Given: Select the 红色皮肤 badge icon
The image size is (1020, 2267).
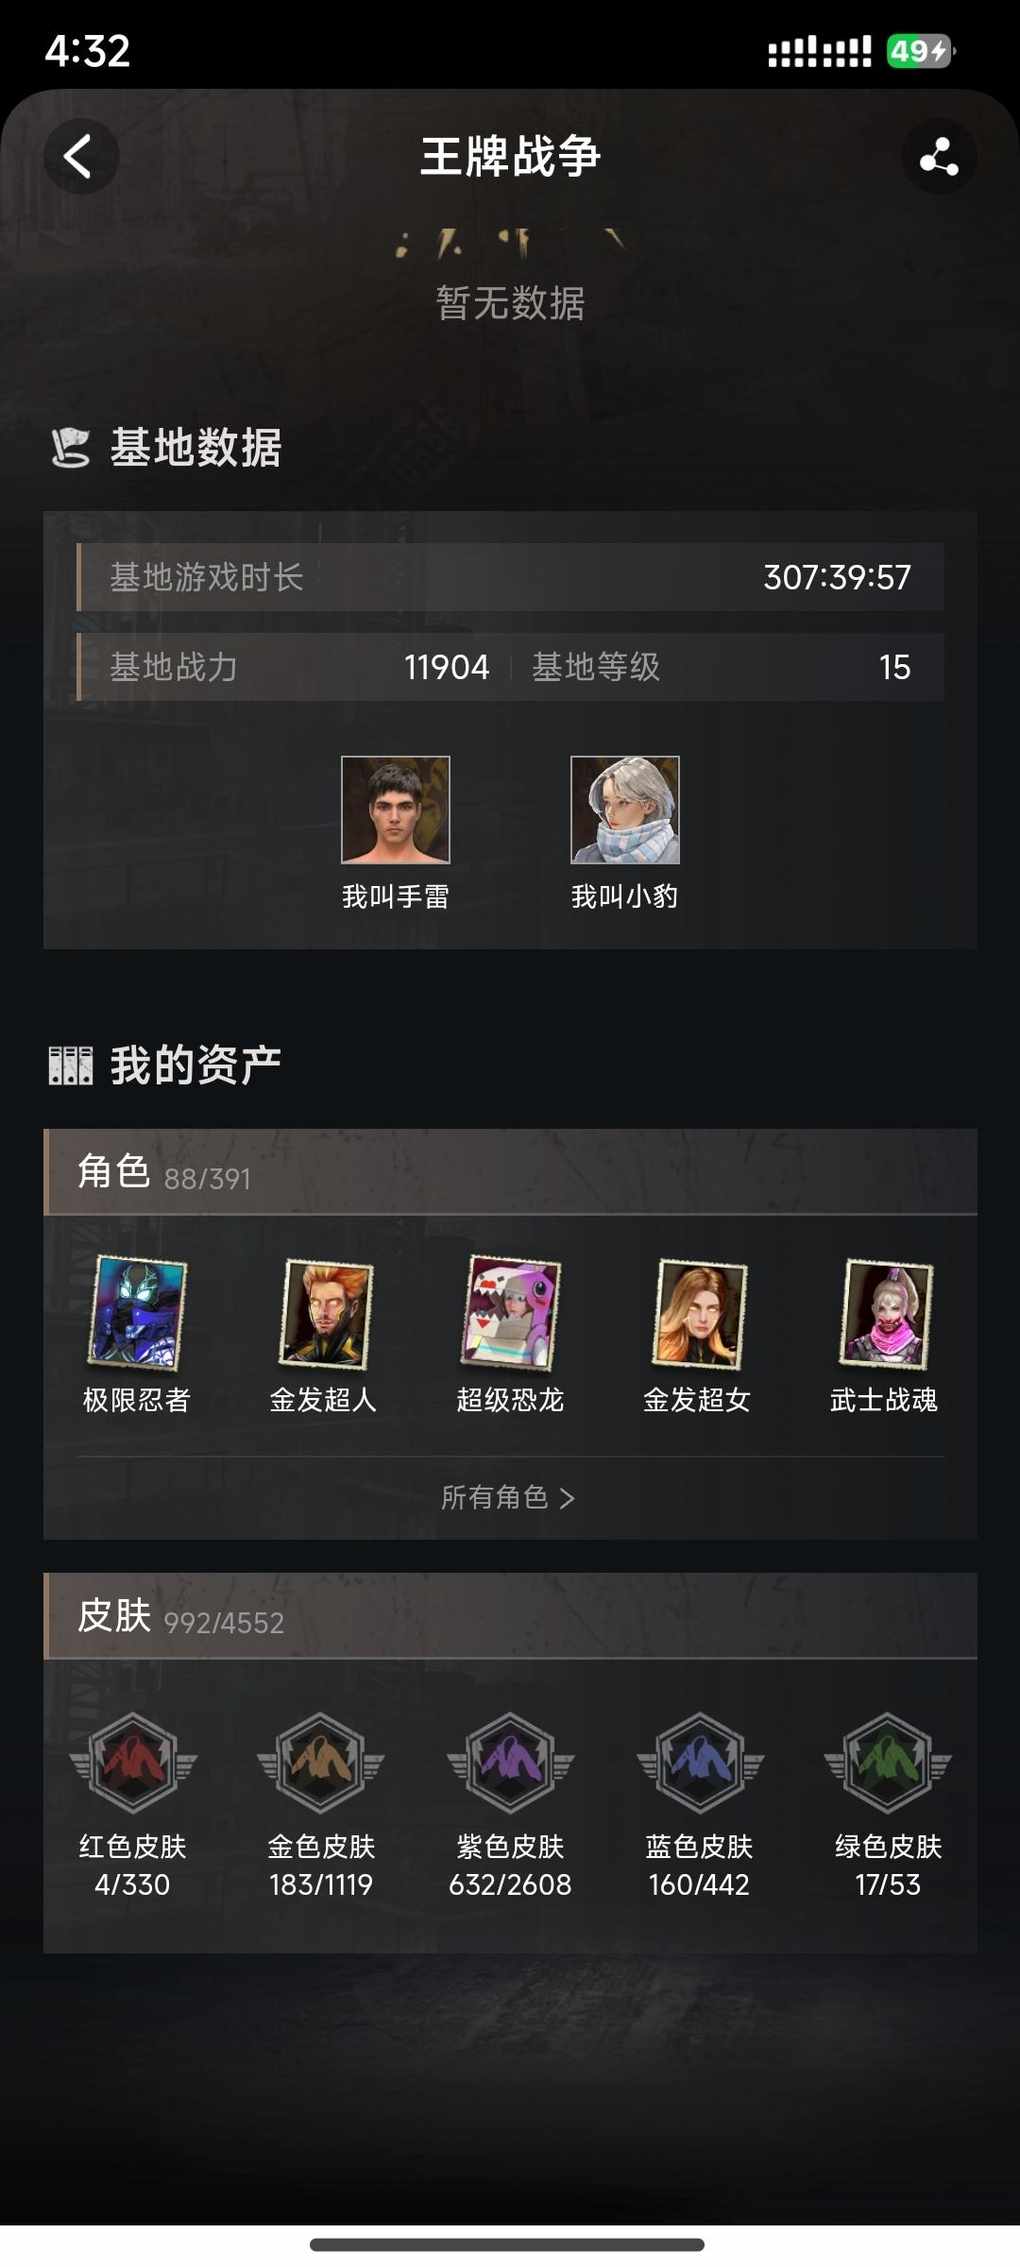Looking at the screenshot, I should tap(133, 1763).
